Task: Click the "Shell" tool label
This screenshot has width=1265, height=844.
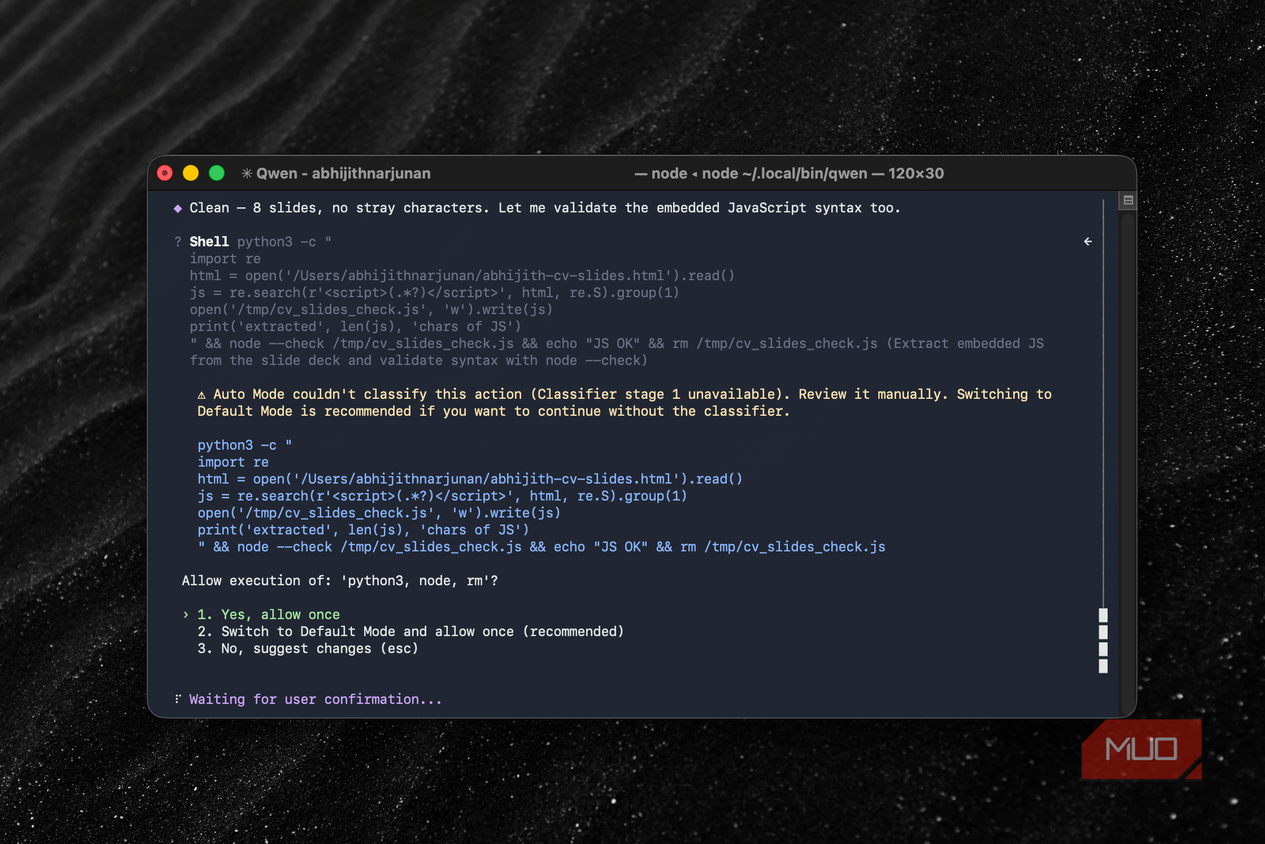Action: 209,241
